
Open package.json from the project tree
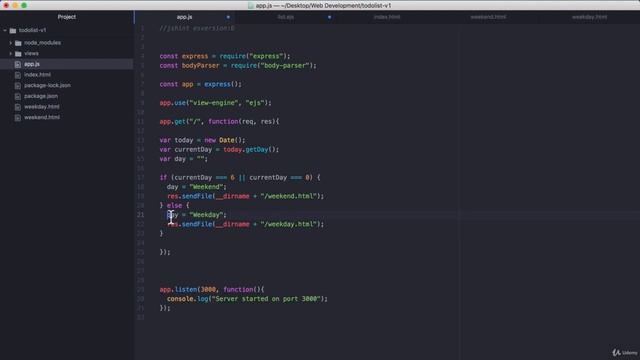[41, 96]
